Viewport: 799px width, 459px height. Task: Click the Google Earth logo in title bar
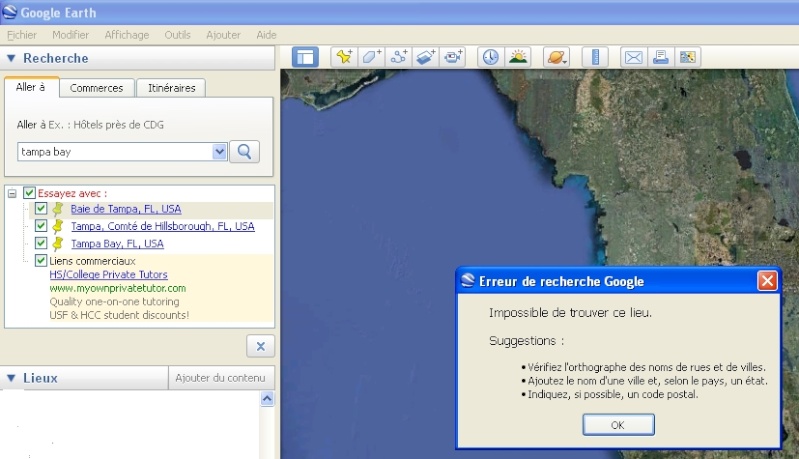tap(10, 12)
